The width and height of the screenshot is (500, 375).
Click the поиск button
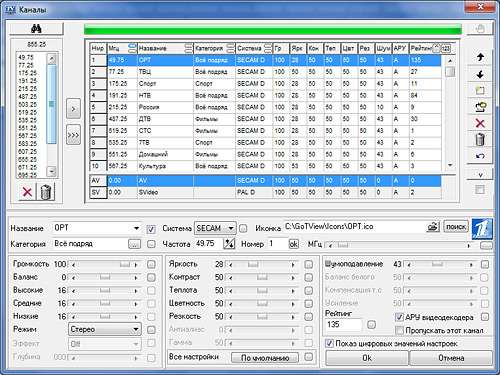(x=456, y=227)
